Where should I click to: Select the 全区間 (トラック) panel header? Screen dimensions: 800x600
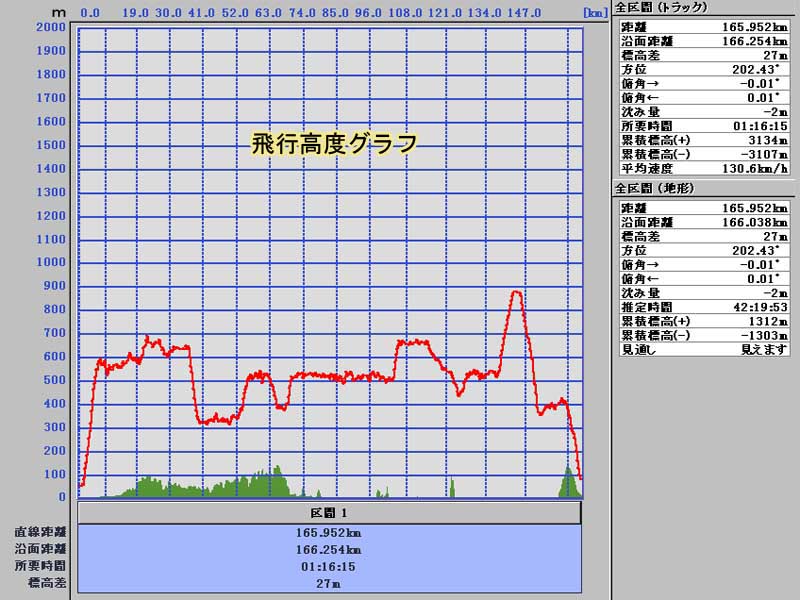tap(661, 7)
